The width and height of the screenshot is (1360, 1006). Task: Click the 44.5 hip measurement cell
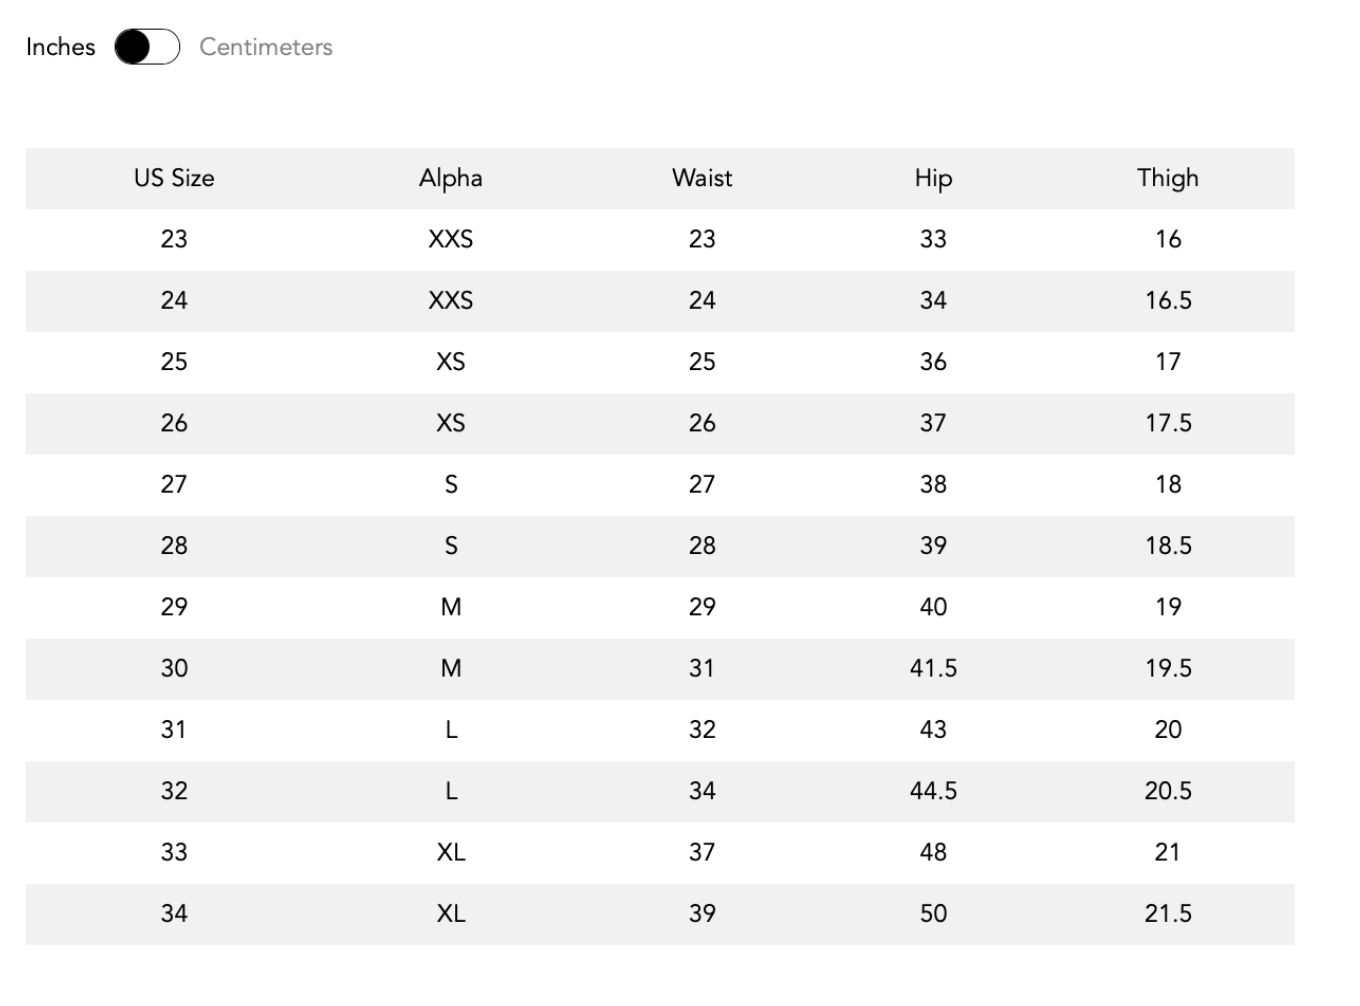point(933,791)
